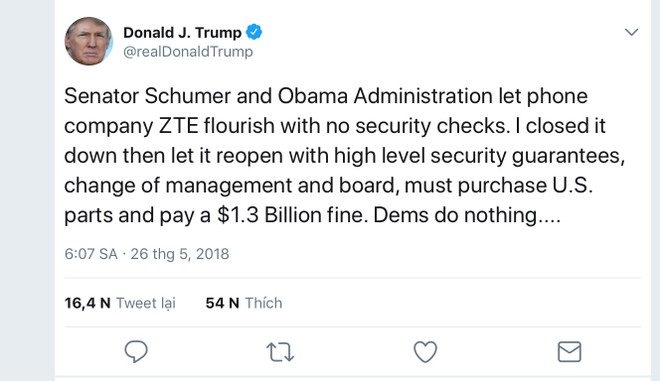Open the Donald J. Trump display name
Viewport: 660px width, 381px height.
pos(182,32)
